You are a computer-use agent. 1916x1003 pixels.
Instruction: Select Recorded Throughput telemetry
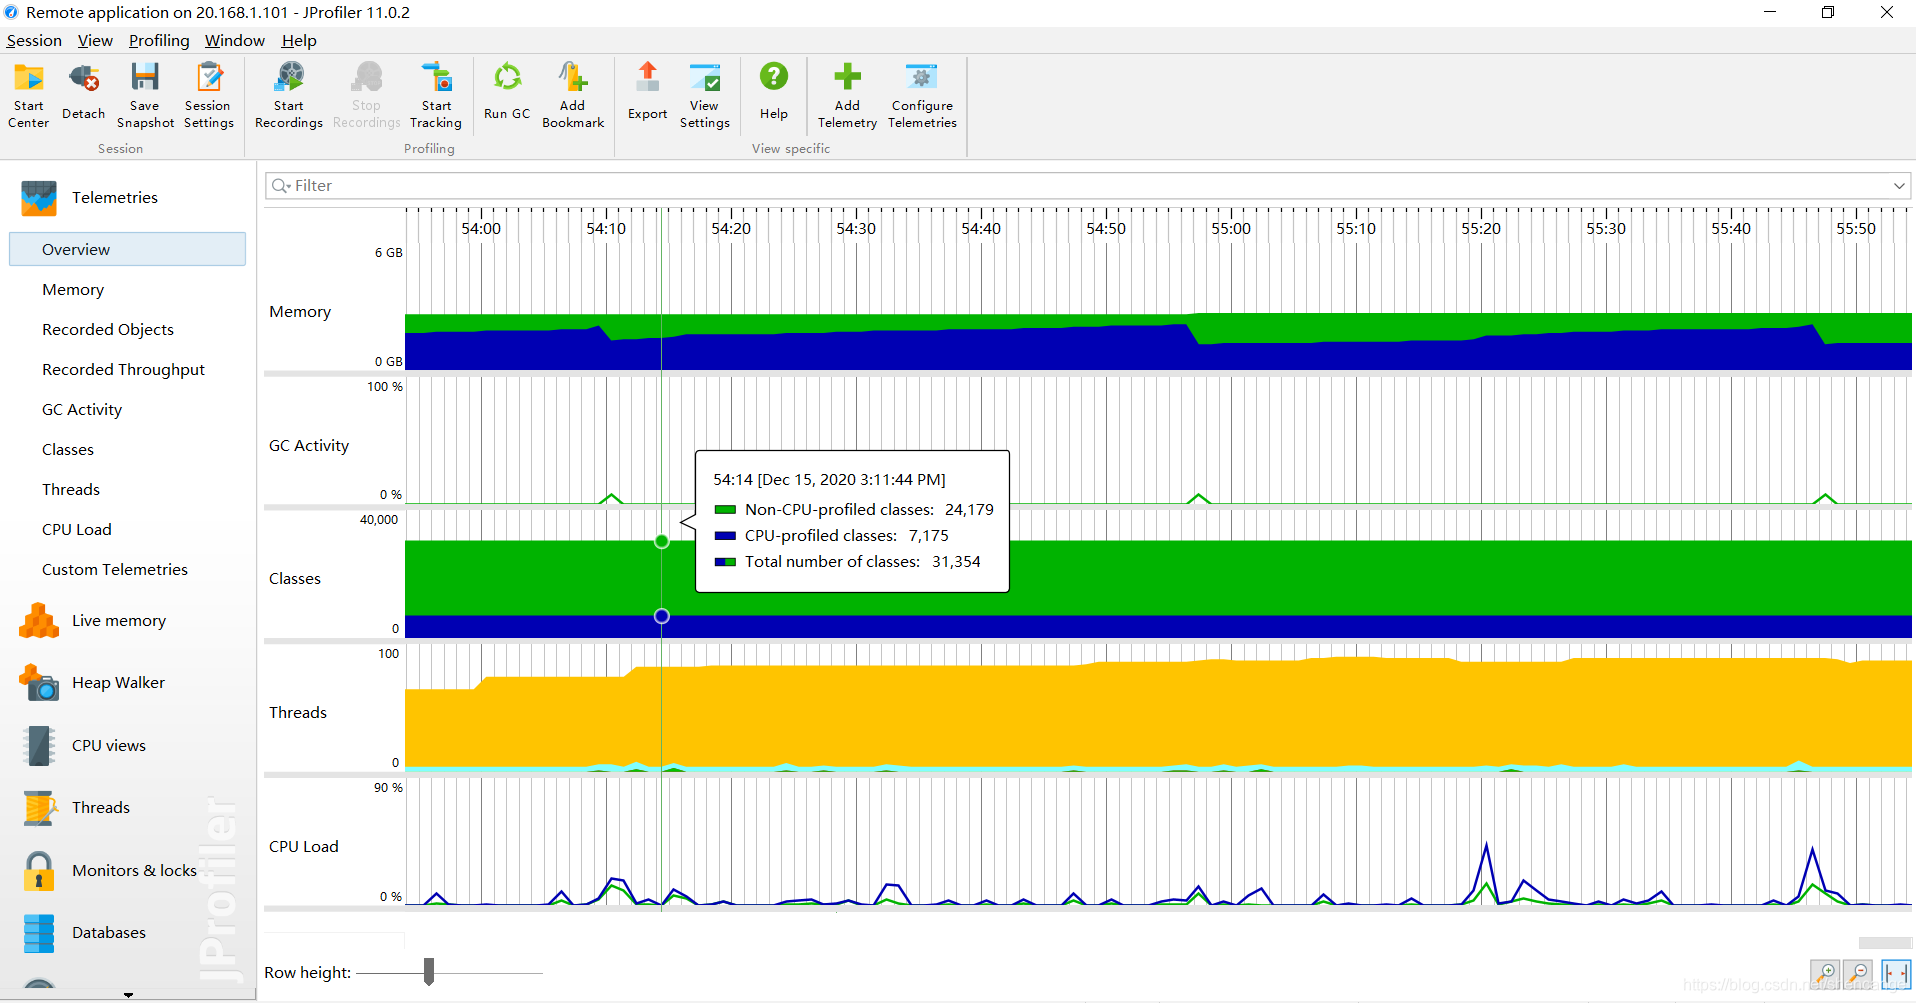point(123,370)
